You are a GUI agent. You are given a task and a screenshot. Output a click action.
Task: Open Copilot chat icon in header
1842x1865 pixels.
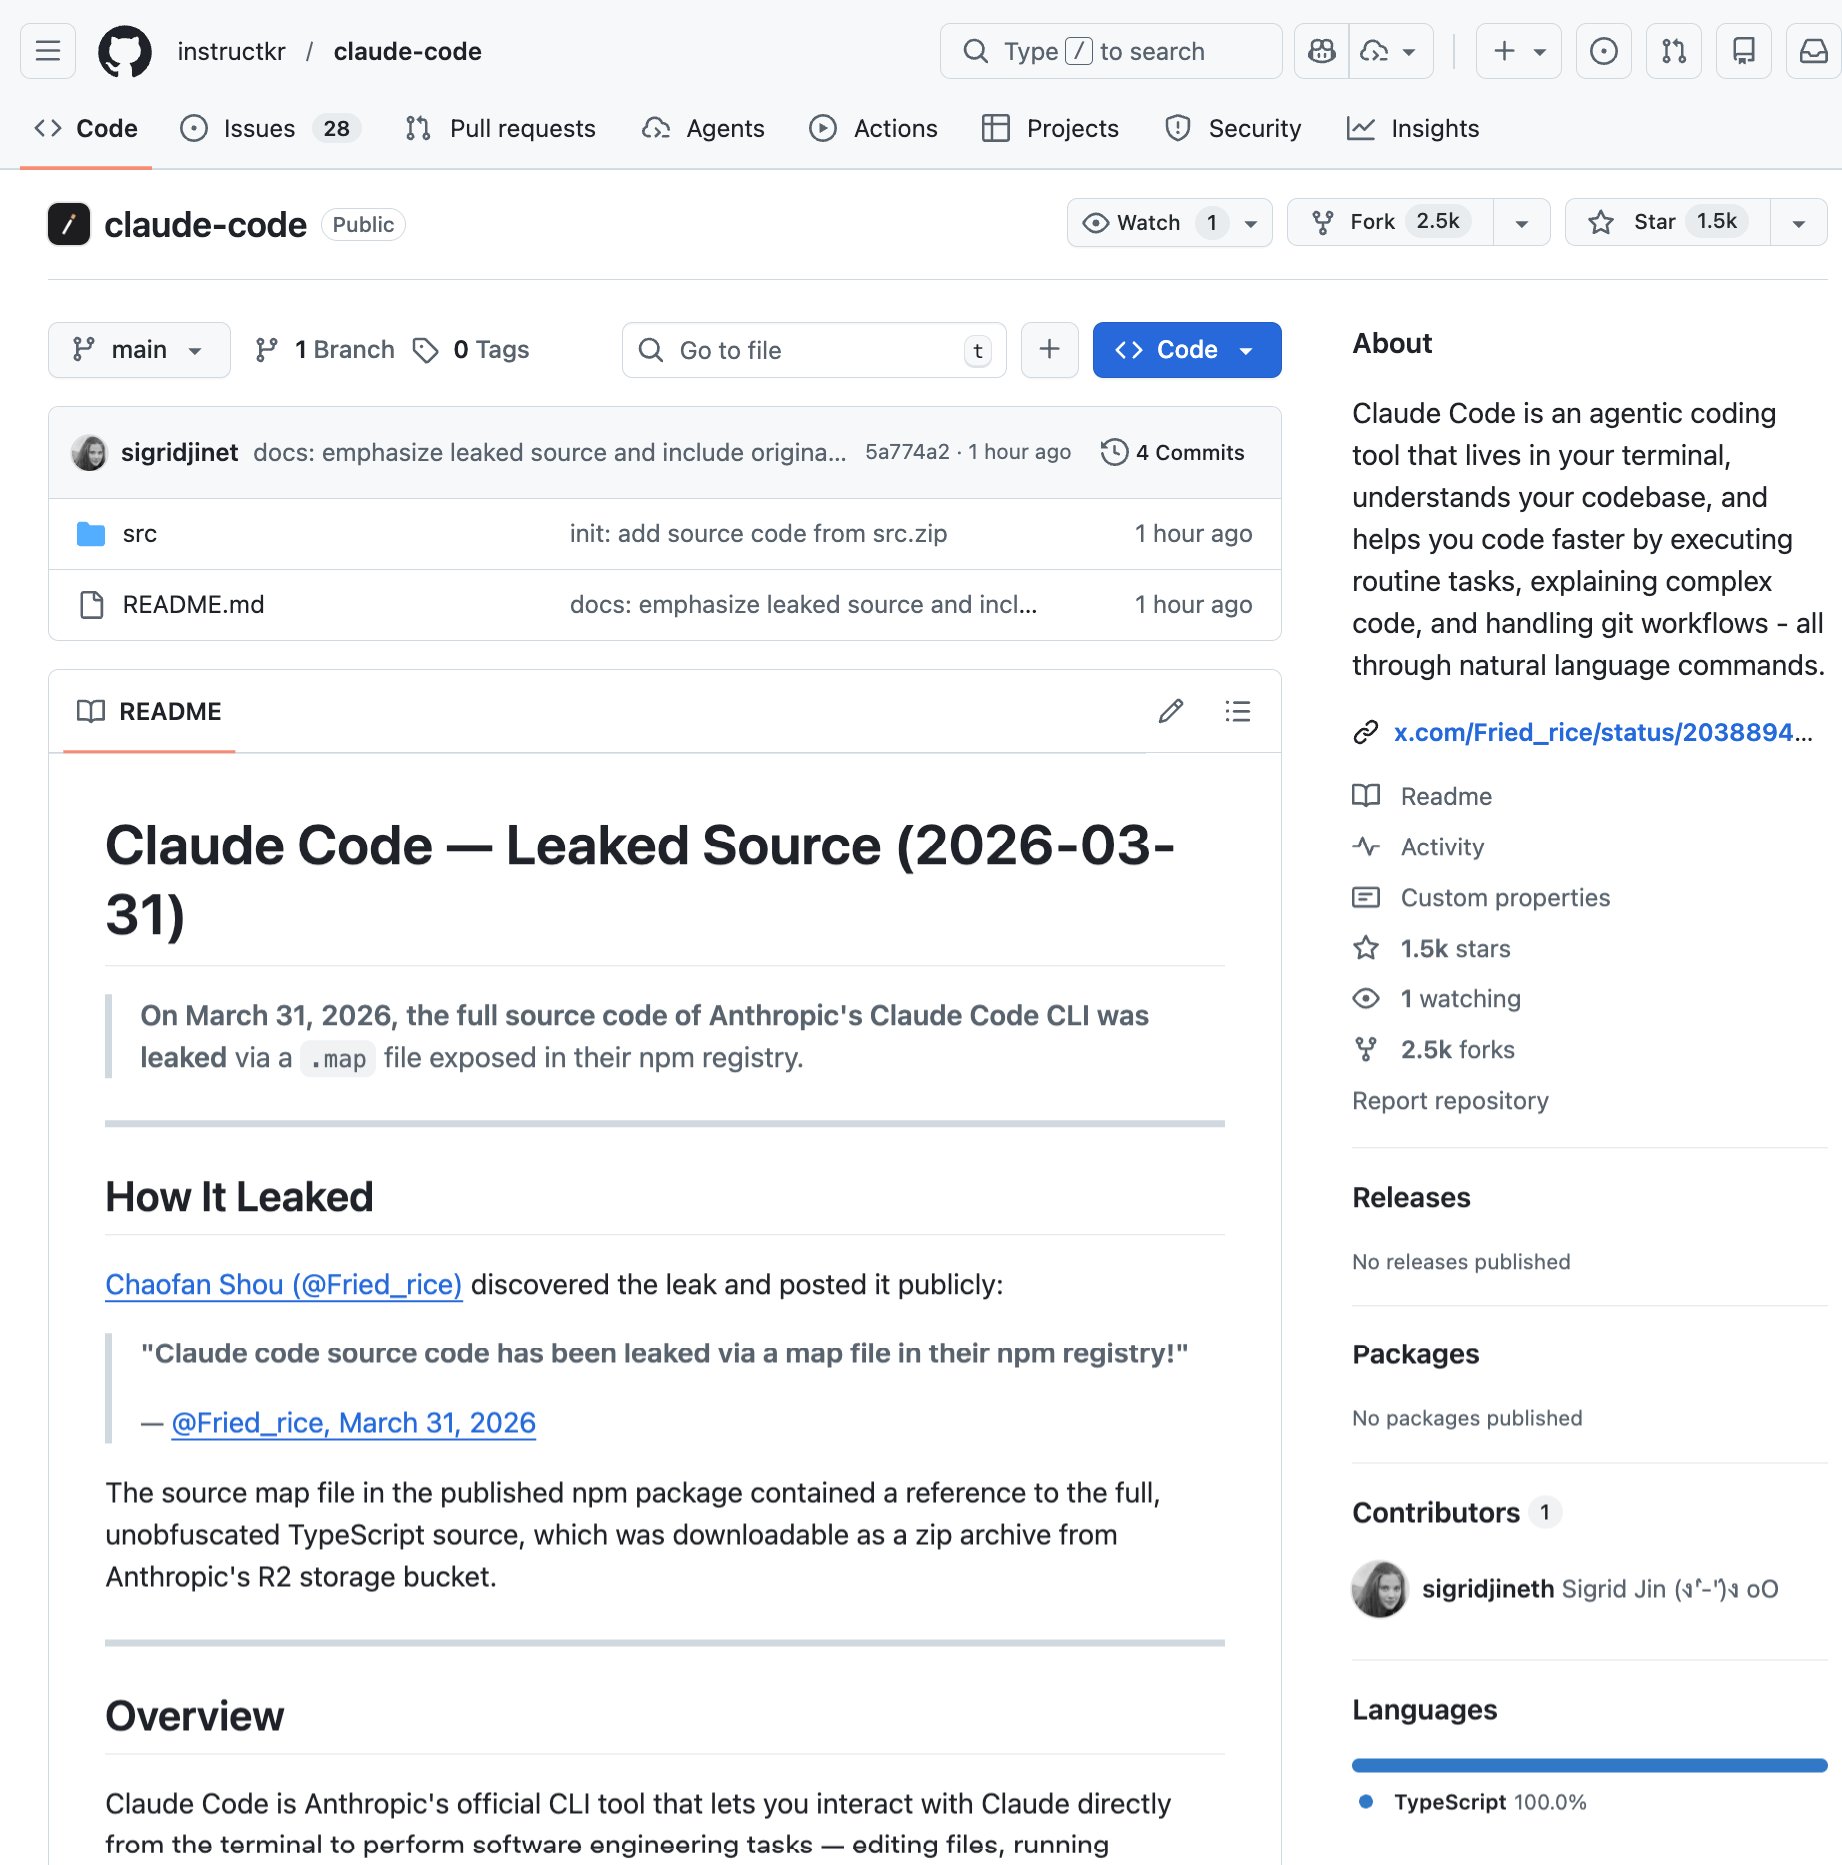[1321, 51]
